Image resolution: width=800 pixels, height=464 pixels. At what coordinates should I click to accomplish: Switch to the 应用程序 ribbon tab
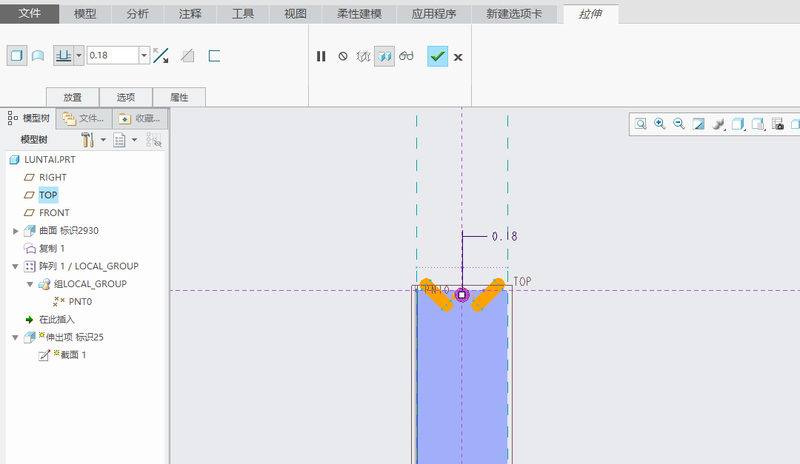tap(434, 14)
